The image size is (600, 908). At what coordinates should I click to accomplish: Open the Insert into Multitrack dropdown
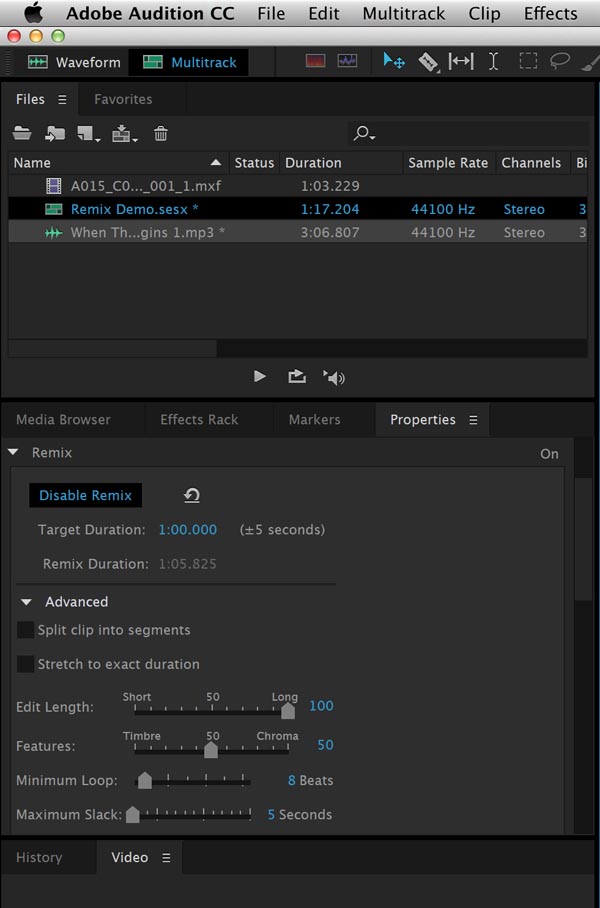tap(125, 134)
